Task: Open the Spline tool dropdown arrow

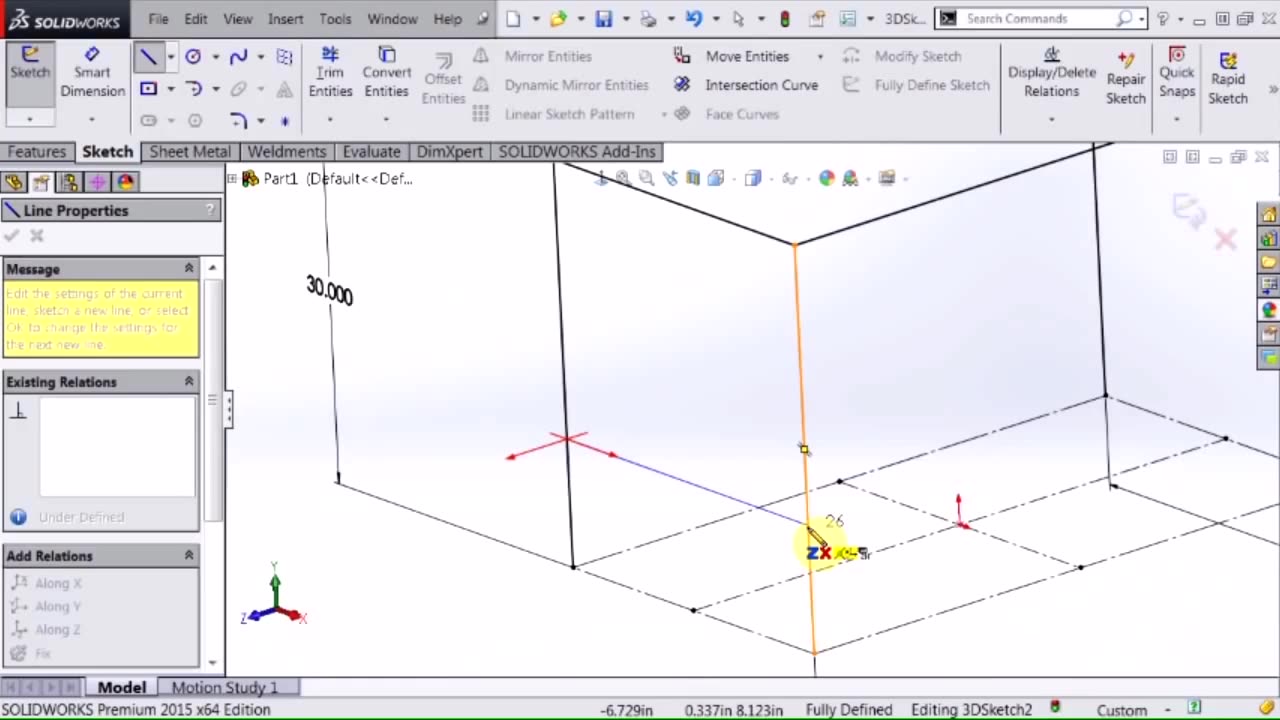Action: [x=261, y=57]
